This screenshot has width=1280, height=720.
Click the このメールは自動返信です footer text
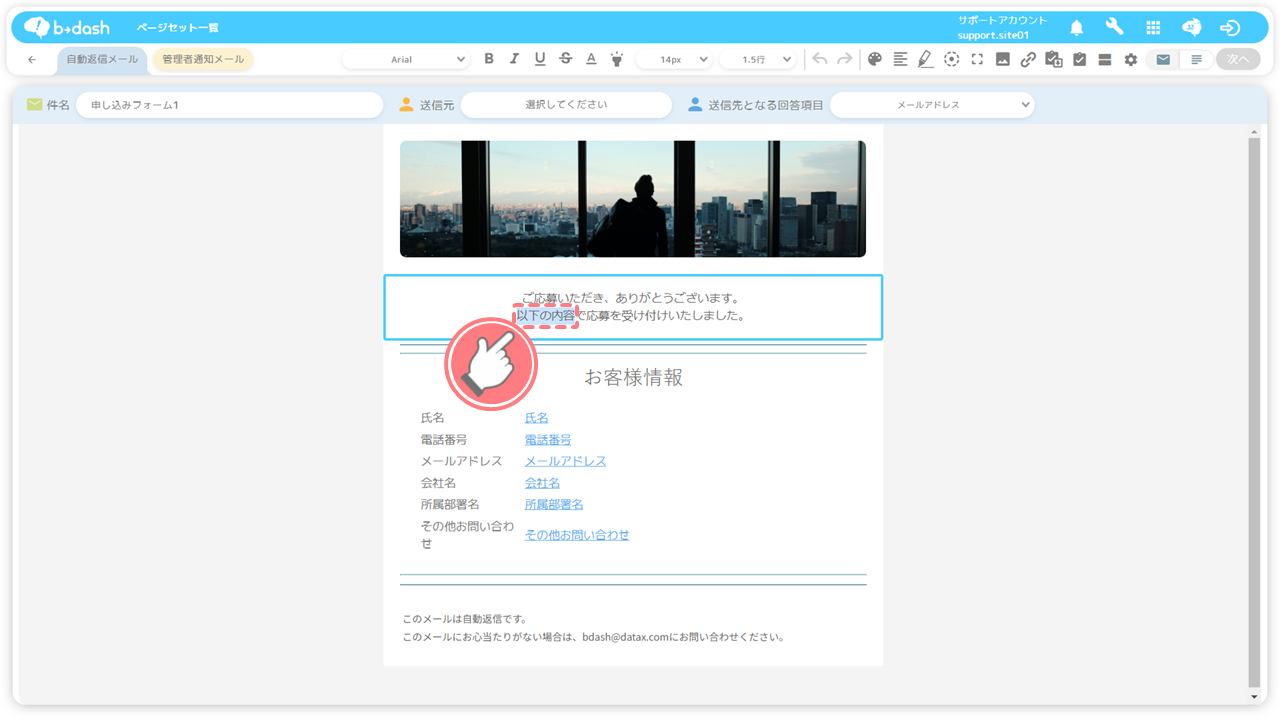pos(465,619)
